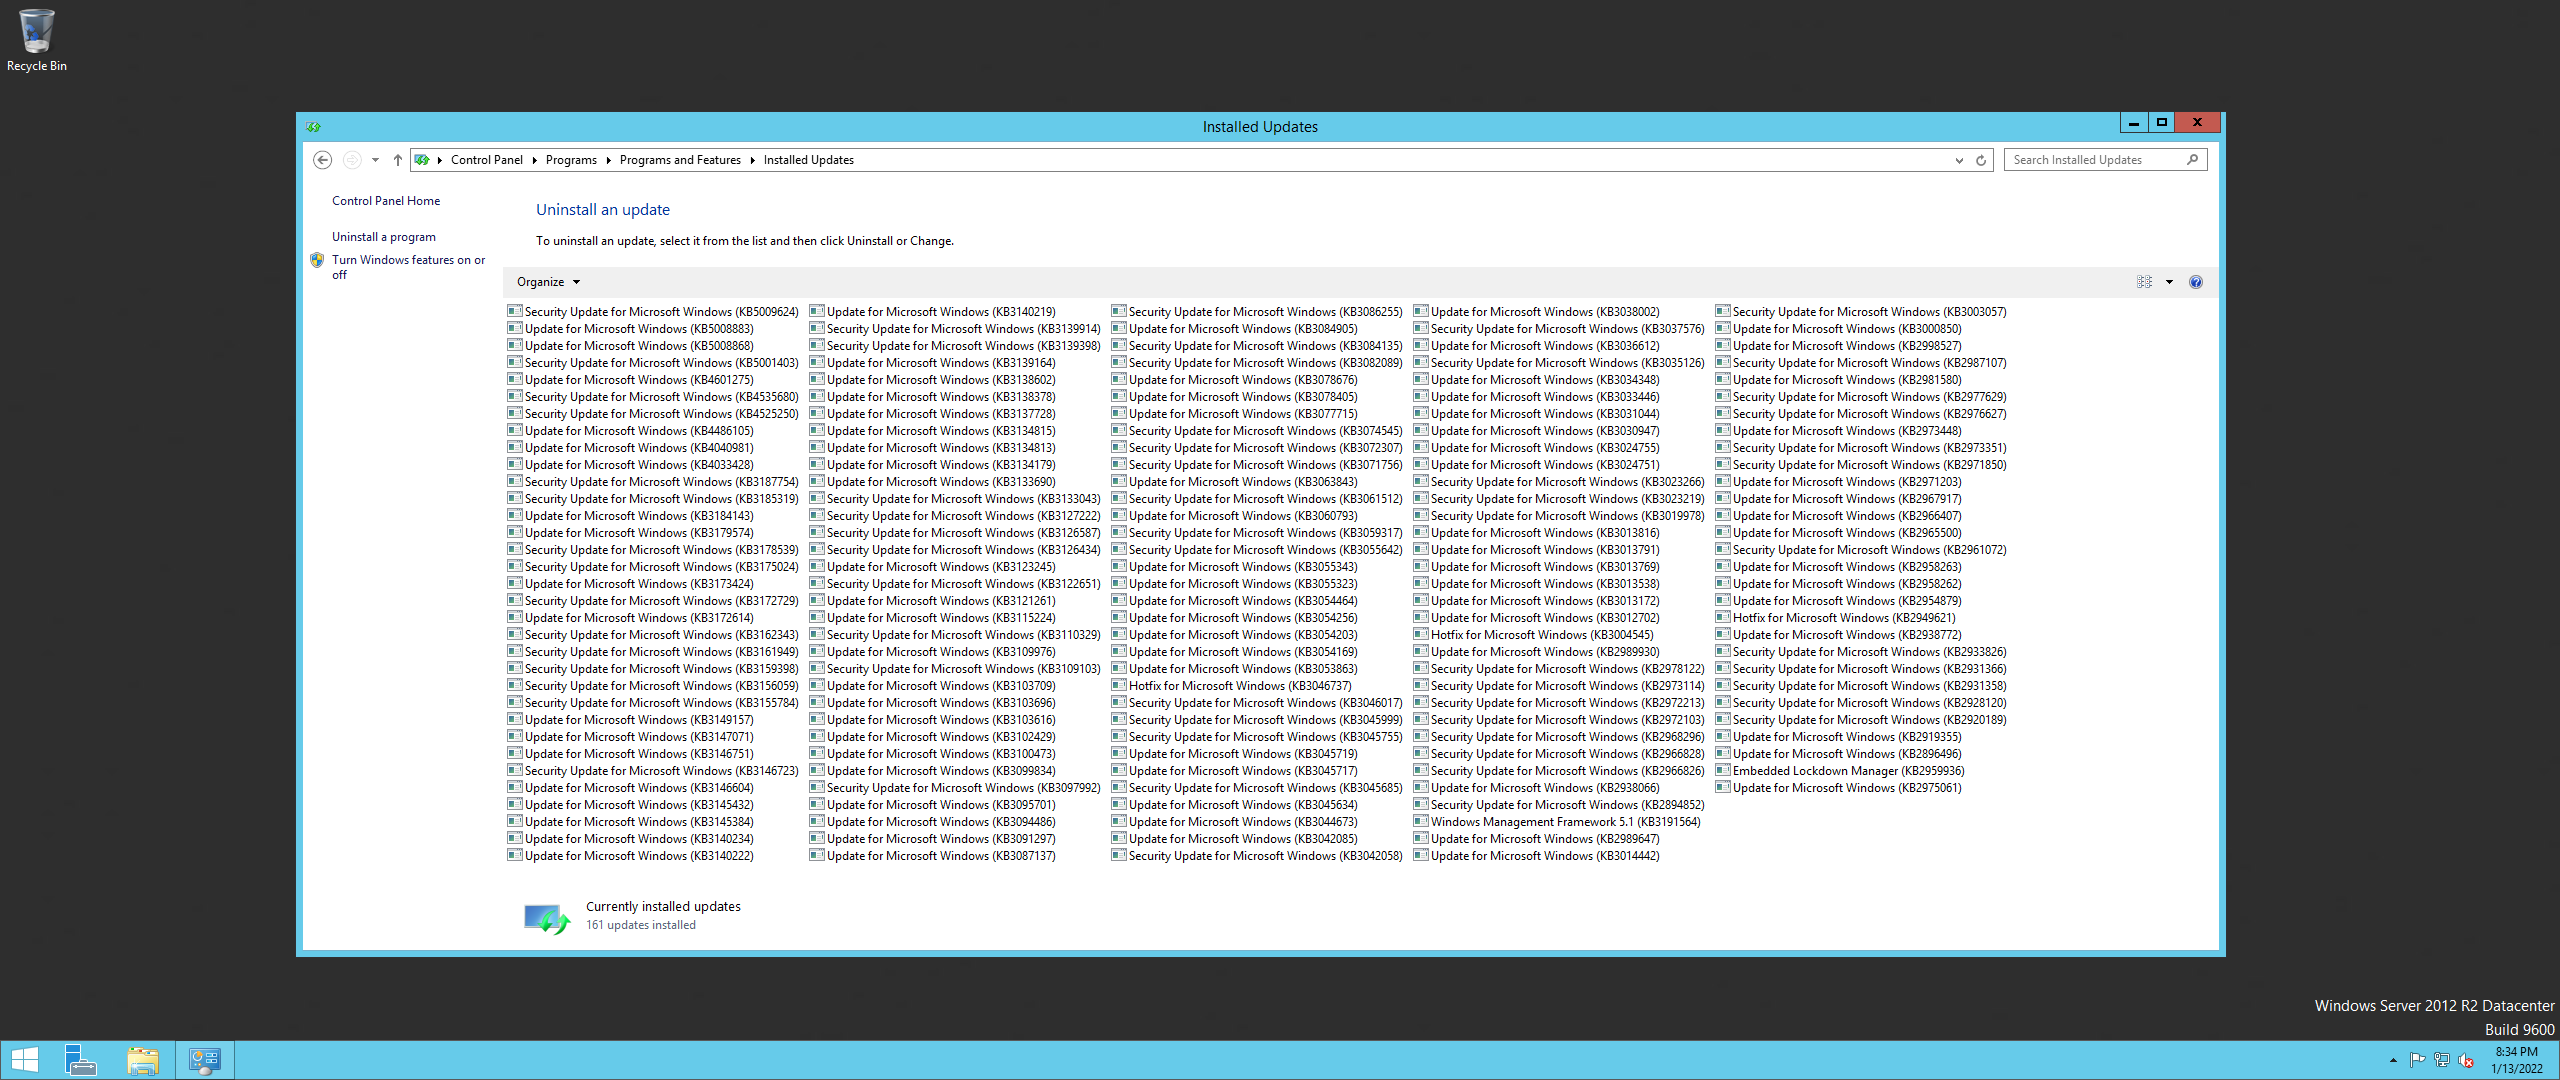The image size is (2560, 1080).
Task: Open File Explorer from taskbar
Action: [x=143, y=1060]
